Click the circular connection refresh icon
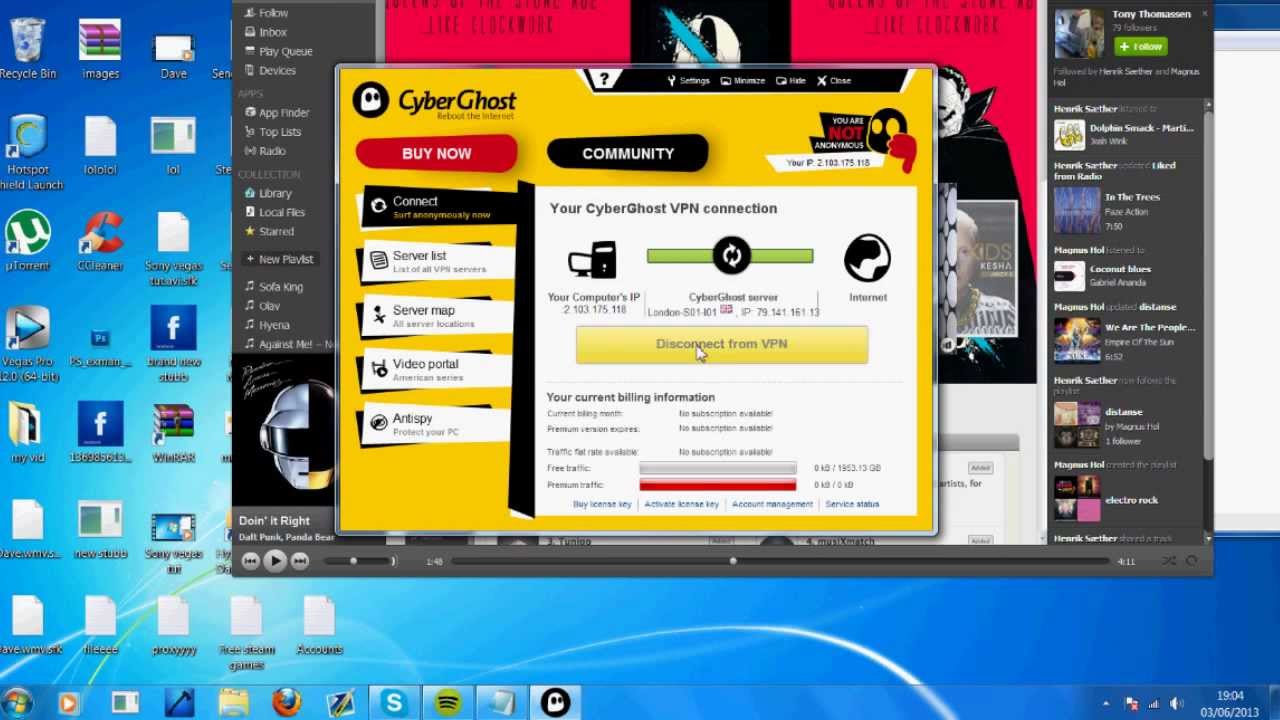 [x=731, y=256]
